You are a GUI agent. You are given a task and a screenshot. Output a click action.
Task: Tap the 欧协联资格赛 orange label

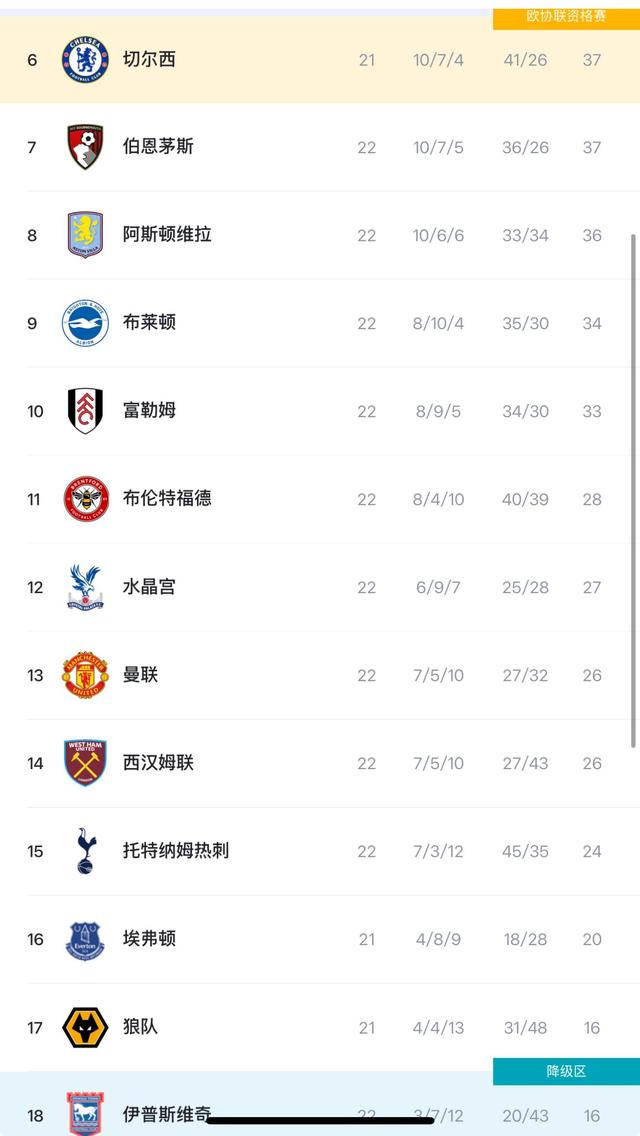566,17
